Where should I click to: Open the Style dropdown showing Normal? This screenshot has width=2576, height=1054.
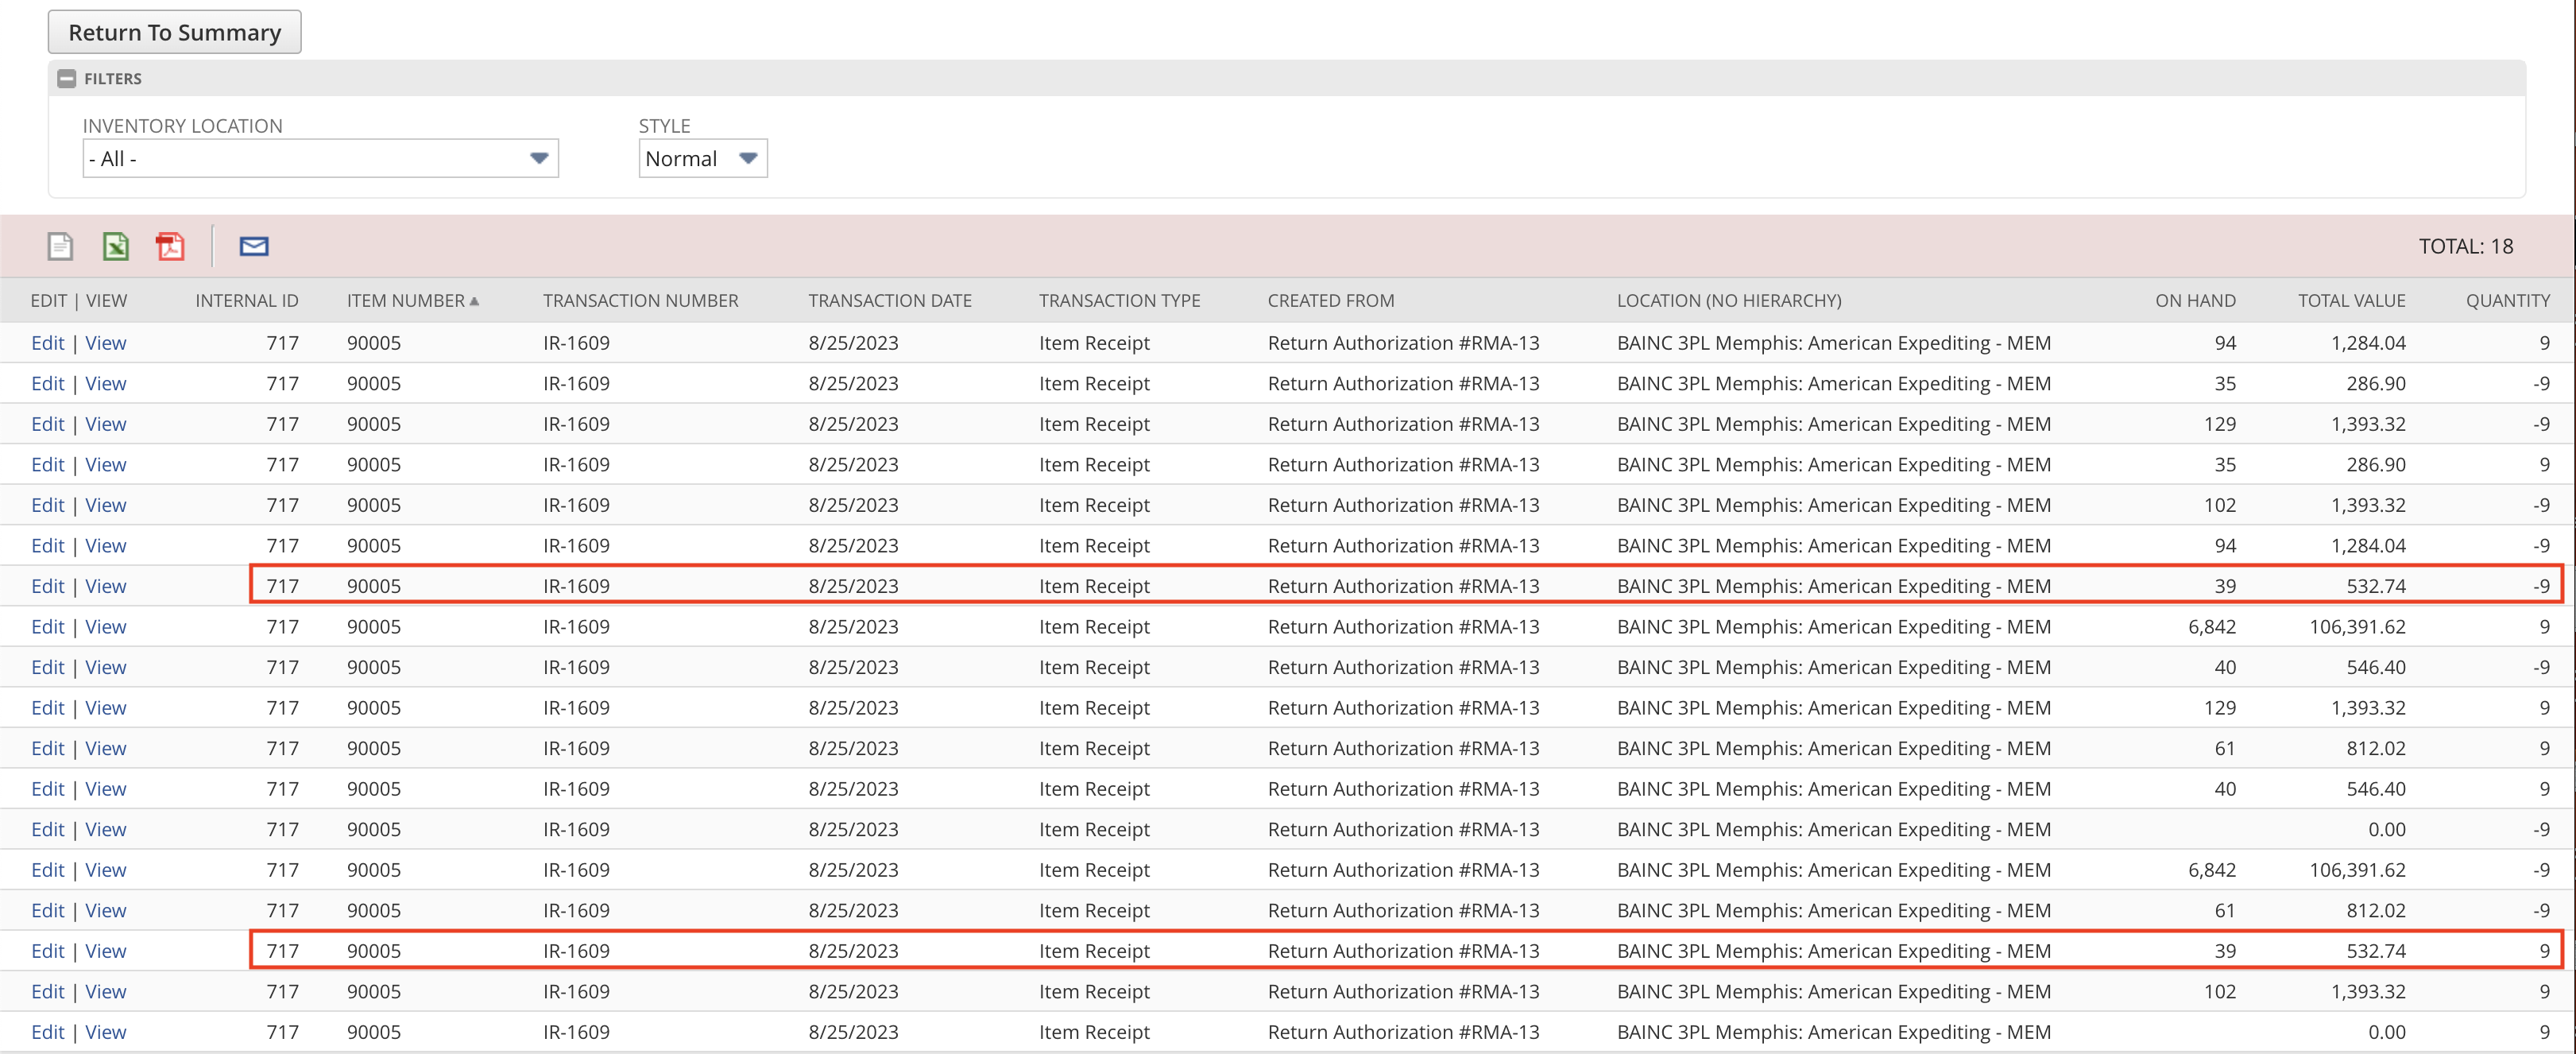(702, 158)
